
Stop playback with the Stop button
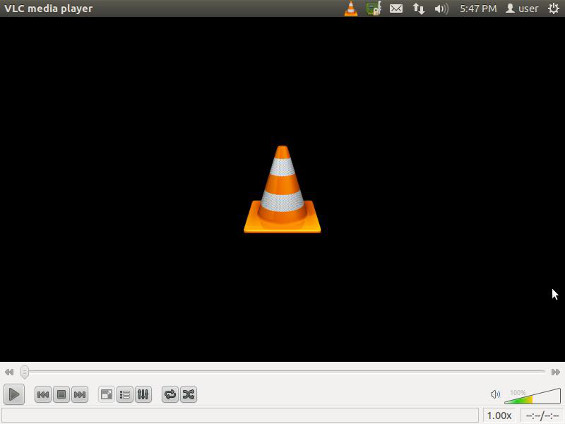(61, 395)
